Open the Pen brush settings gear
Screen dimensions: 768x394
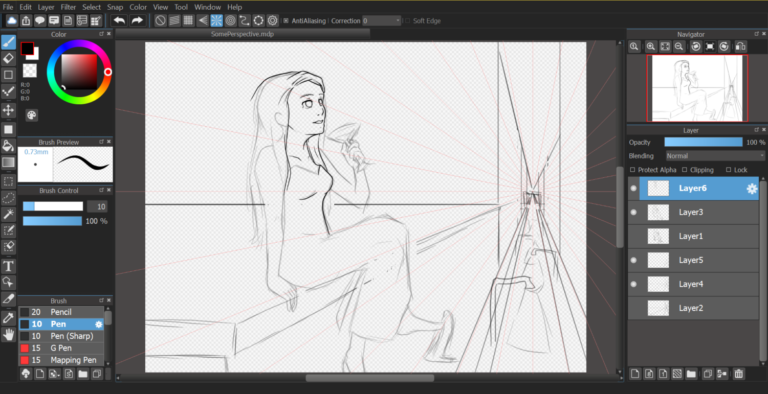point(98,324)
